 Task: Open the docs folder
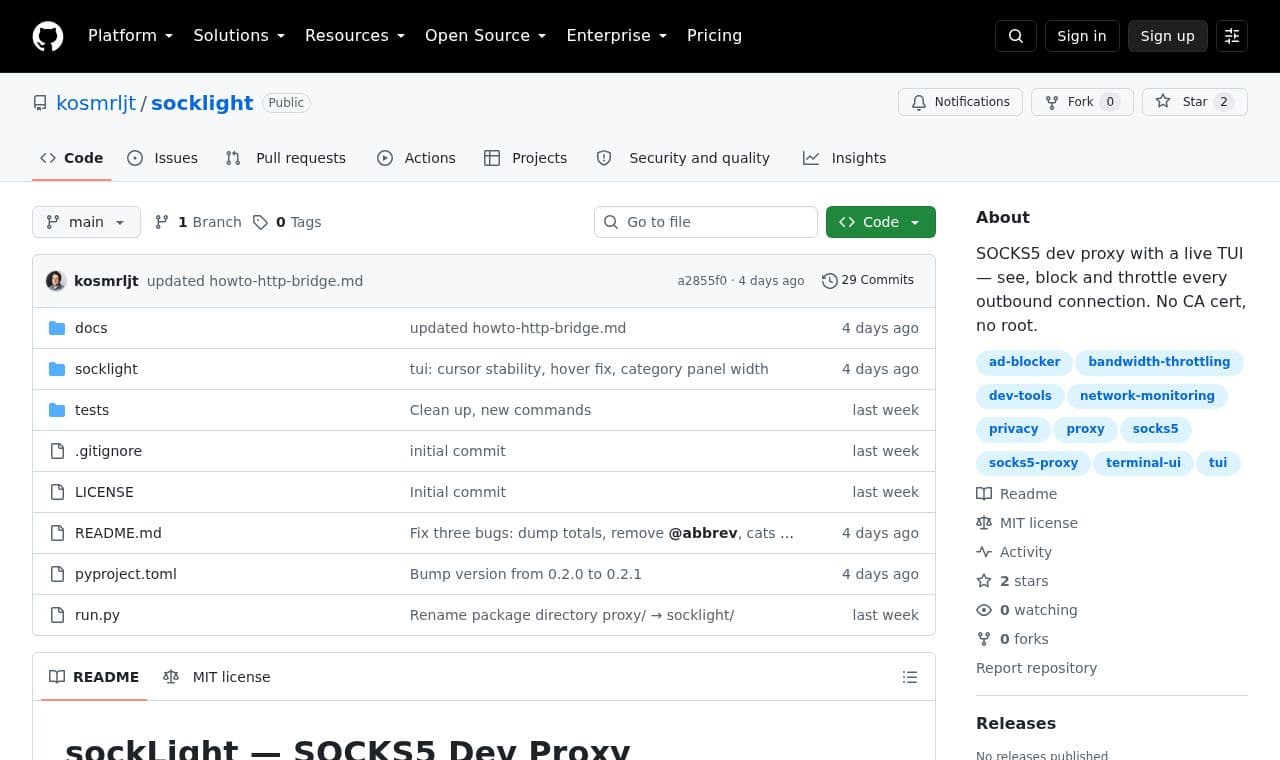click(x=91, y=328)
